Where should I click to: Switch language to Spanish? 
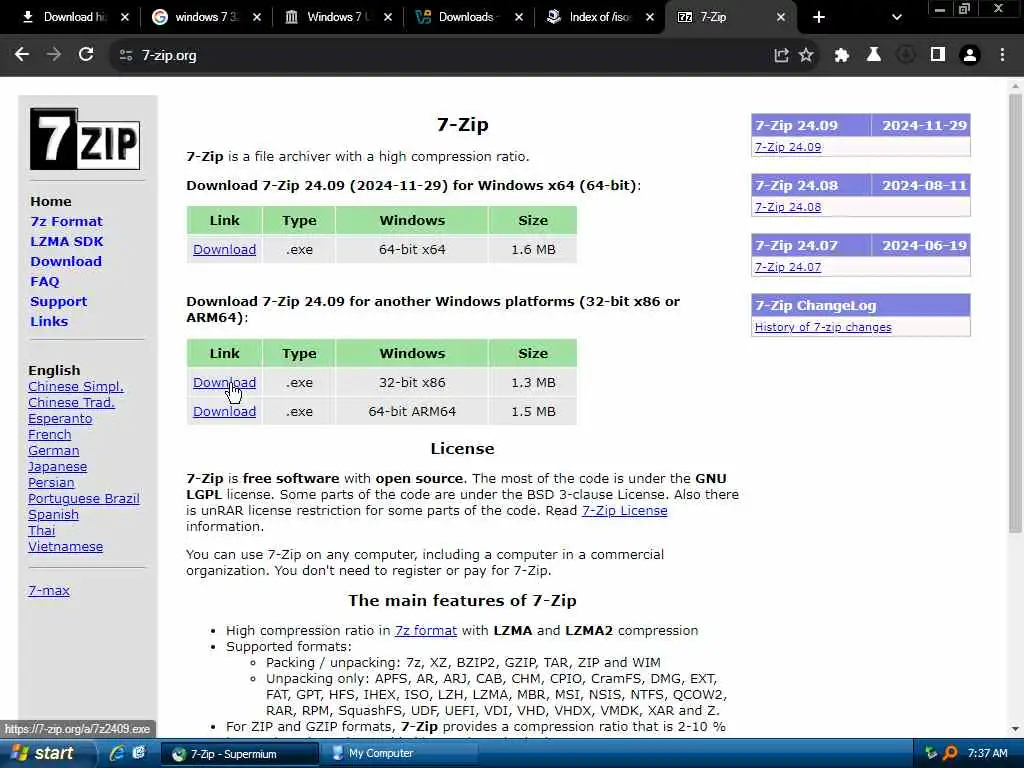click(x=54, y=515)
